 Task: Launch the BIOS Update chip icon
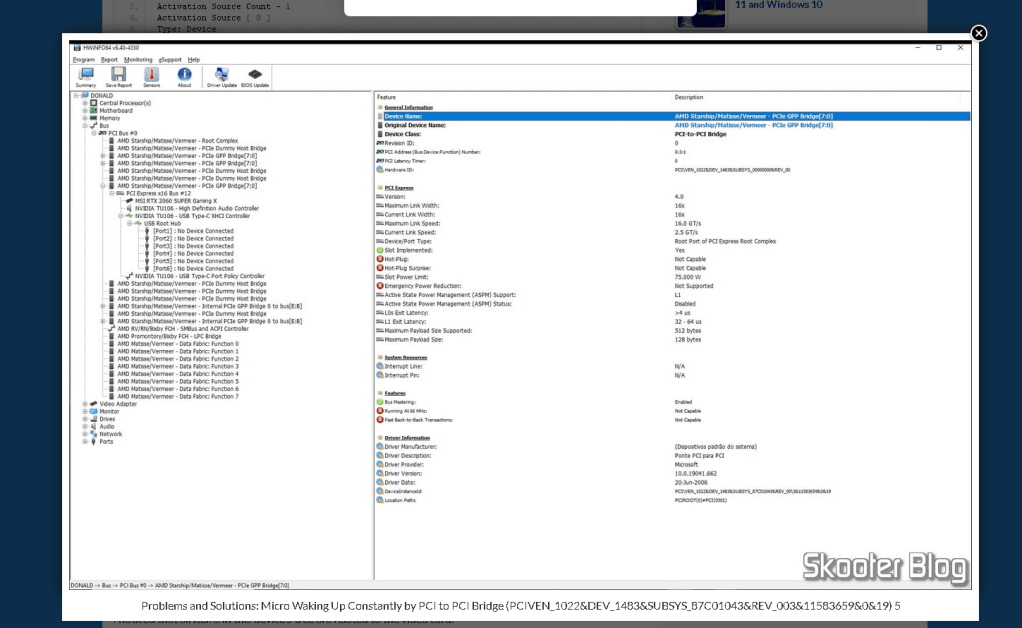point(255,74)
